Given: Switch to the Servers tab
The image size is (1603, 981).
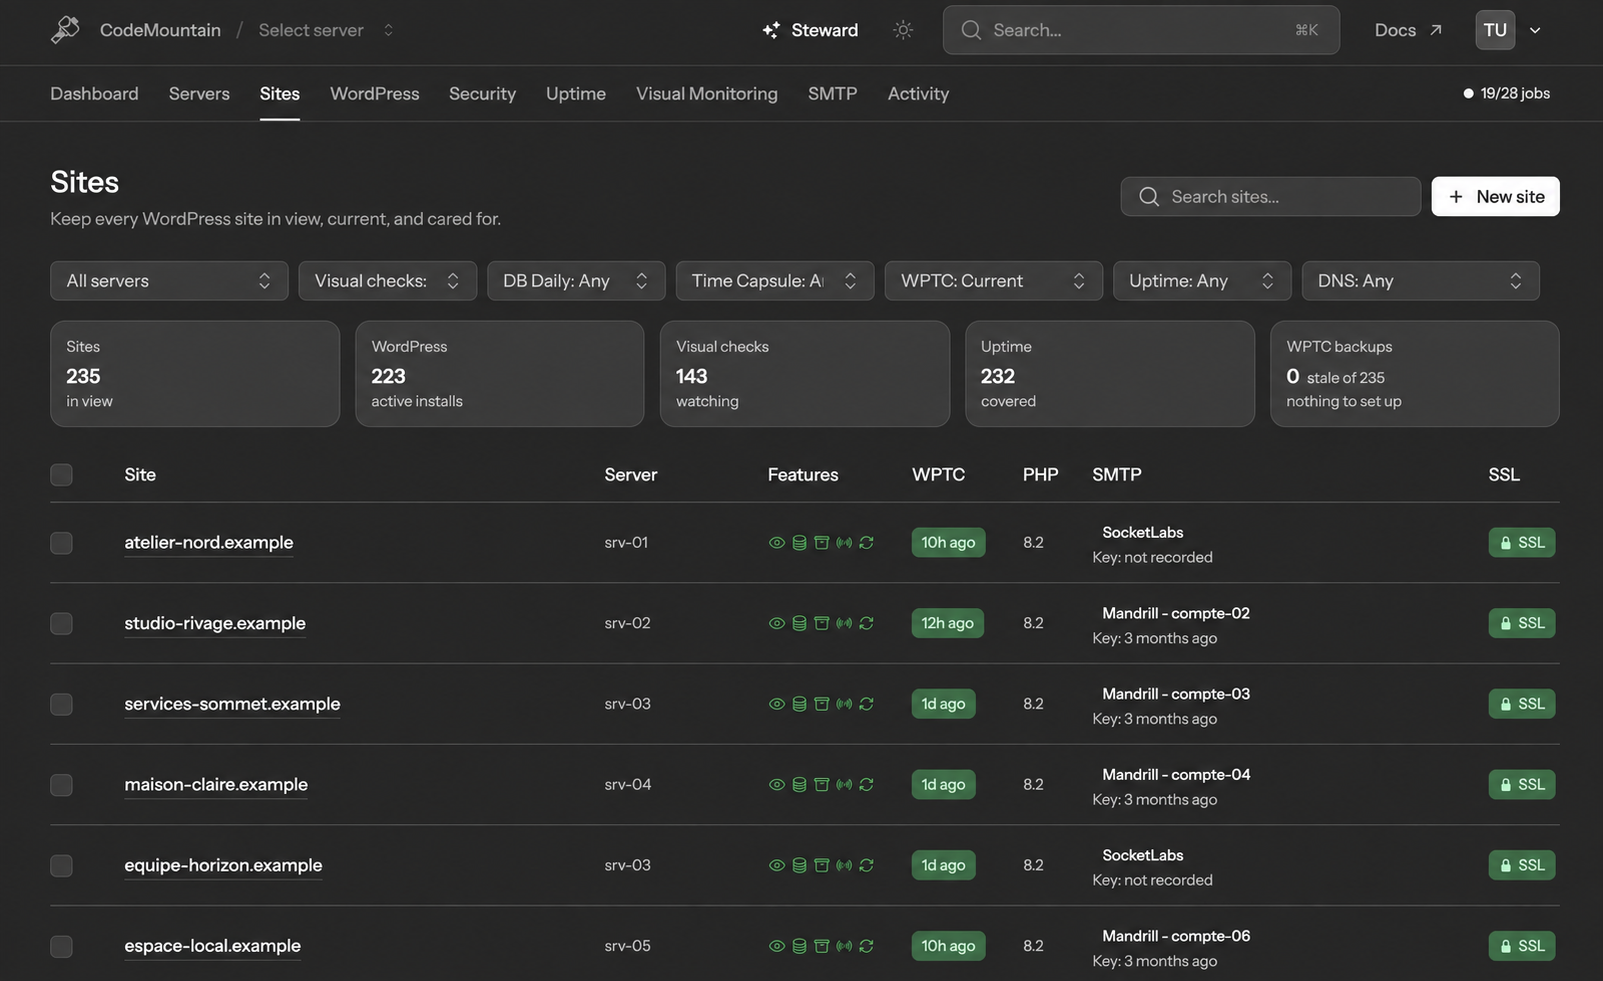Looking at the screenshot, I should point(199,93).
